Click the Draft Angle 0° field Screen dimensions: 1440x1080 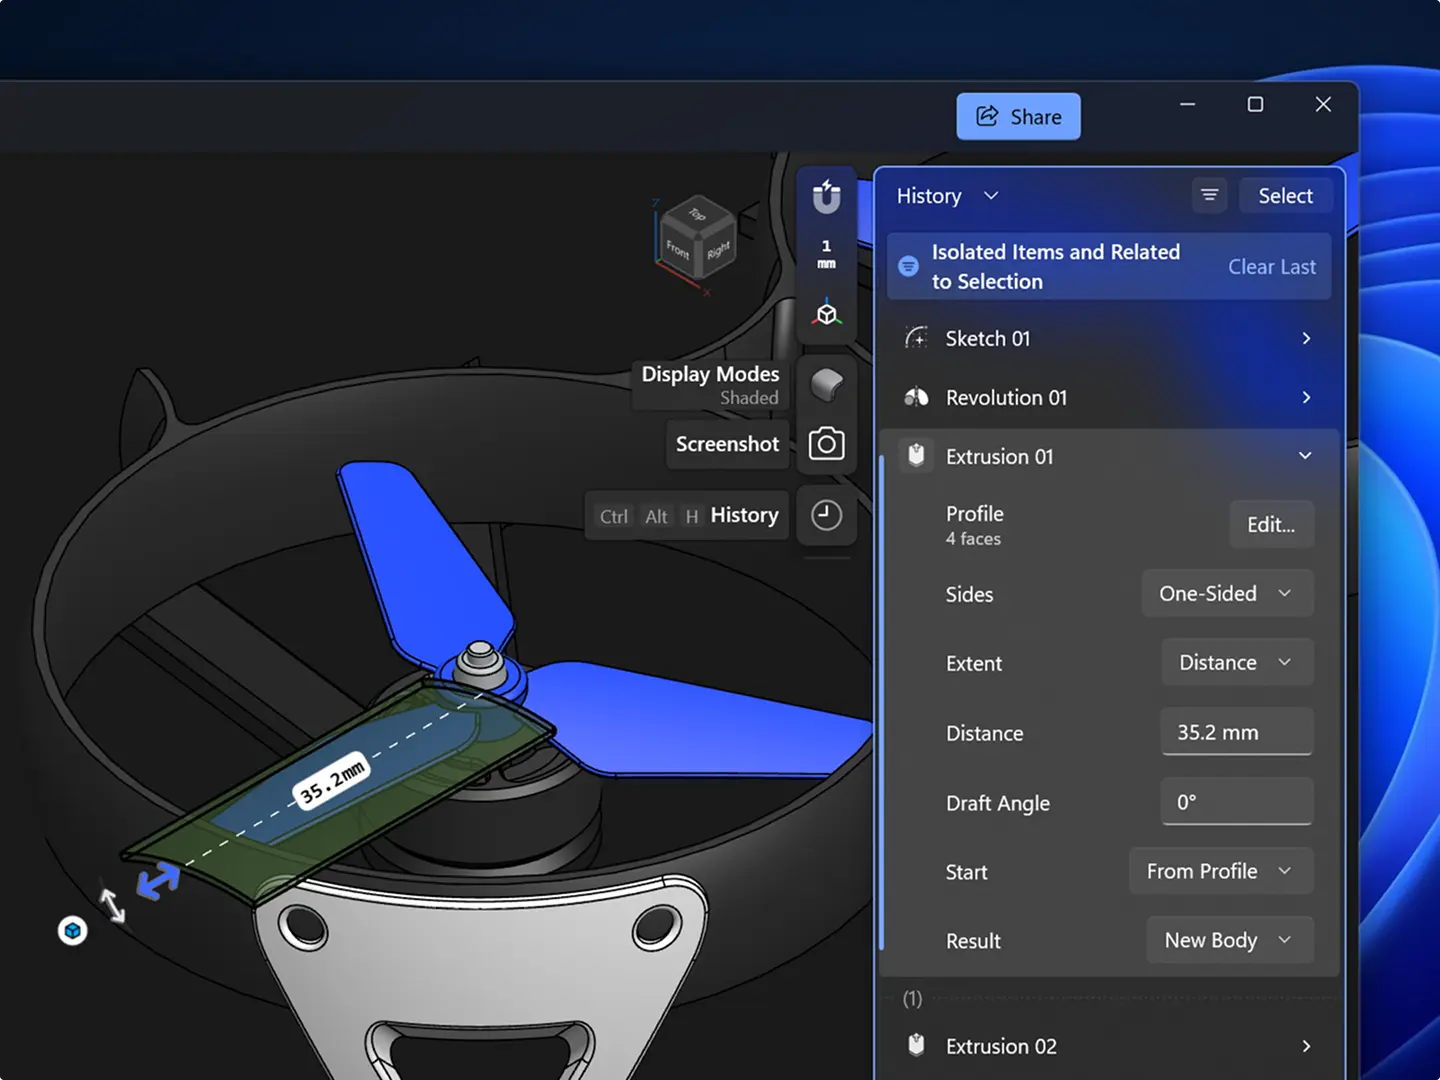click(x=1236, y=802)
